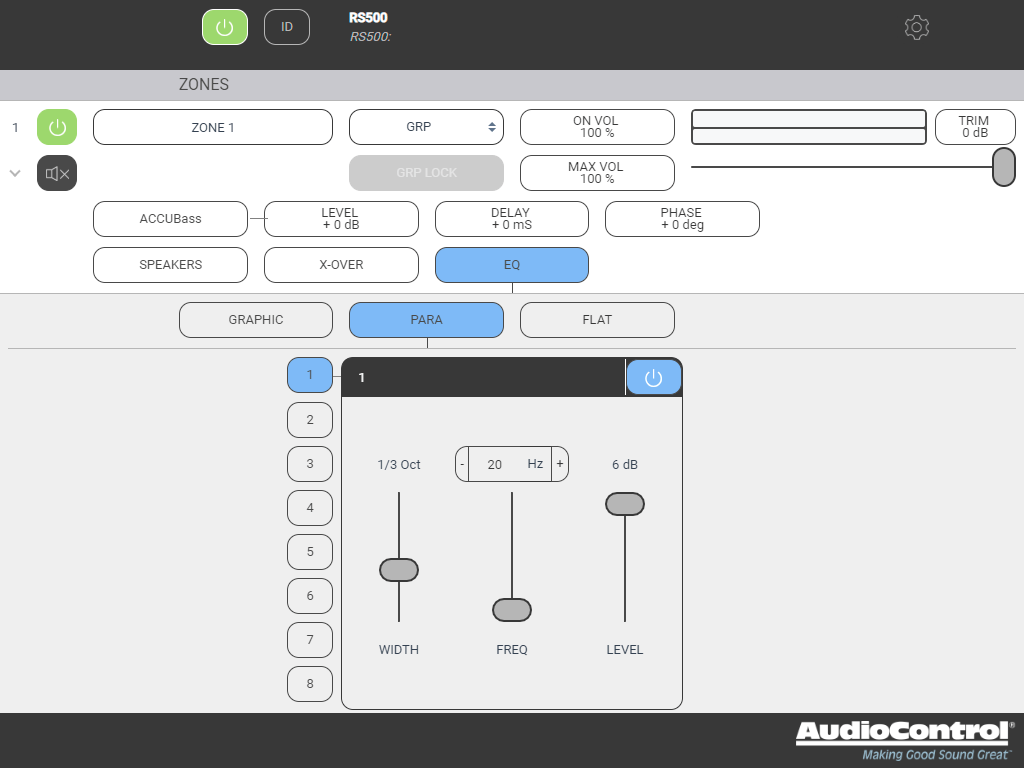Open the X-OVER crossover settings
This screenshot has width=1024, height=768.
[341, 265]
